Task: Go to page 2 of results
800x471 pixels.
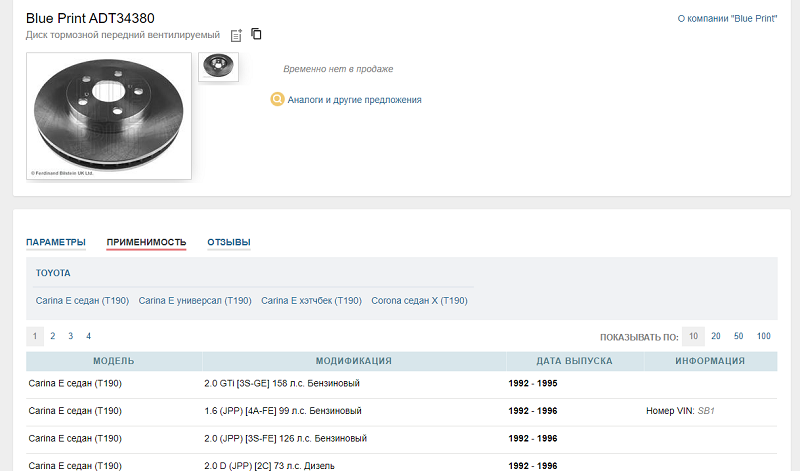Action: pos(53,336)
